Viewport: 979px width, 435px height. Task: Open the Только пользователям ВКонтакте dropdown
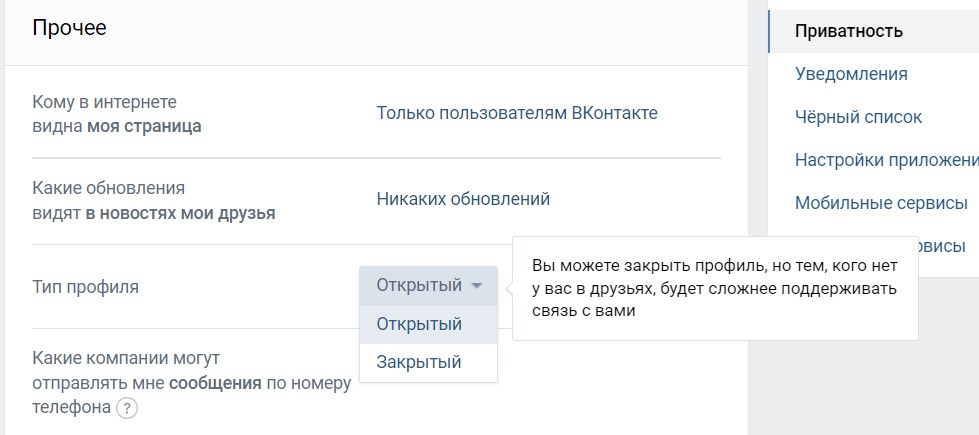(516, 113)
